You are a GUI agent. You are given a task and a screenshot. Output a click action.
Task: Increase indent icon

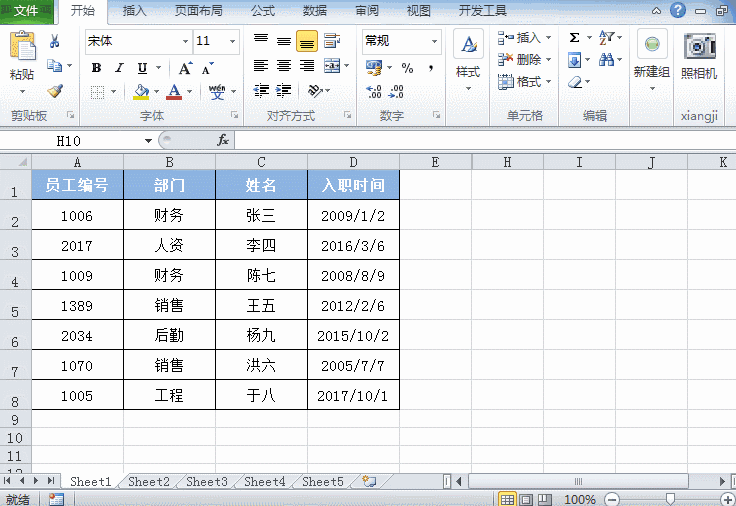[284, 90]
